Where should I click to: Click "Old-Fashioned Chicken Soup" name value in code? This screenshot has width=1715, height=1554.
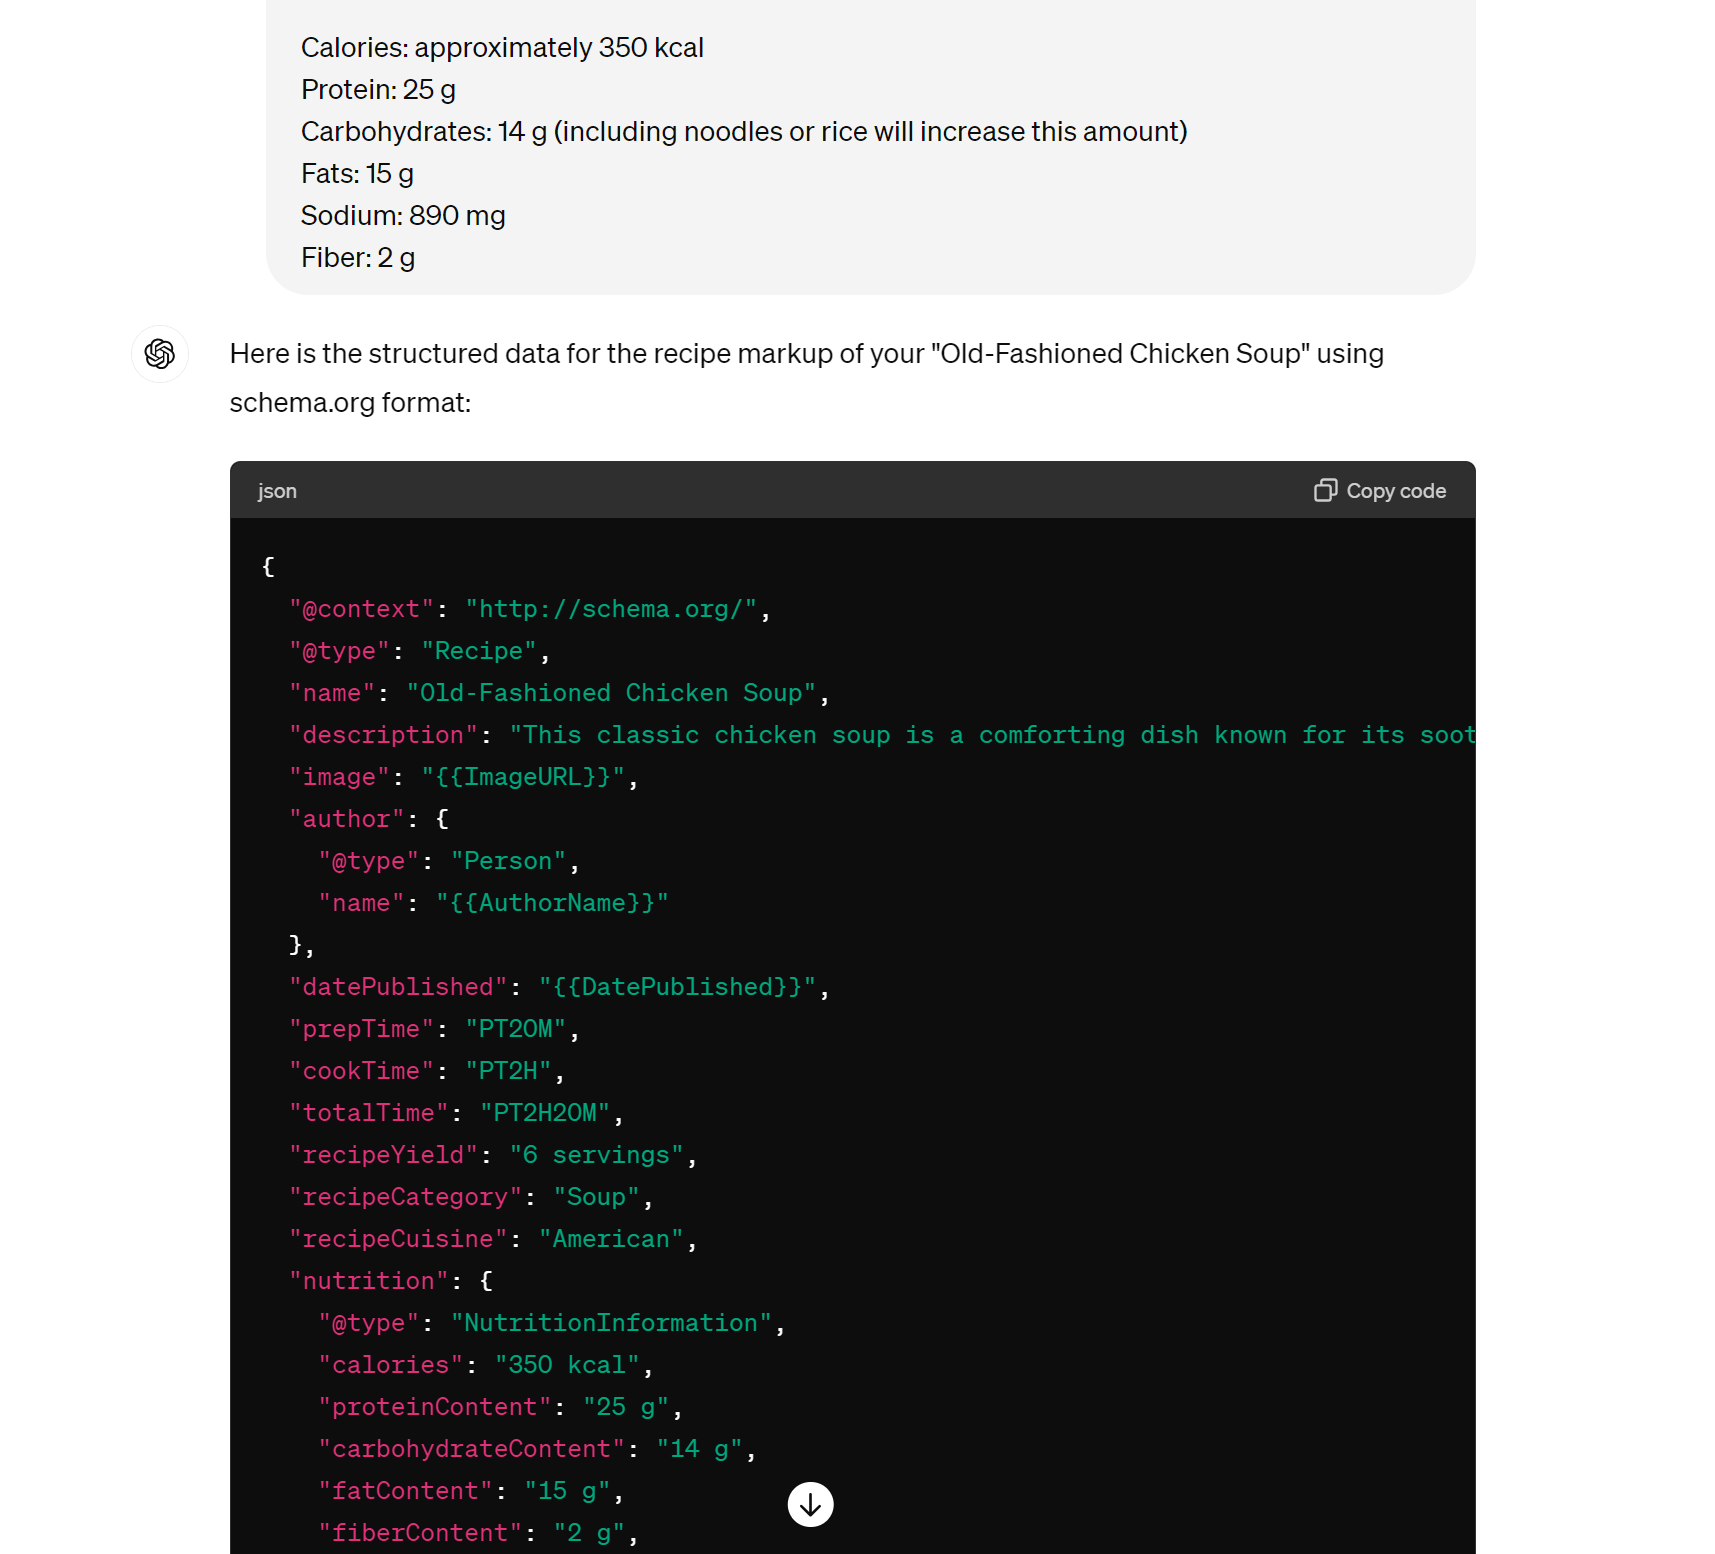pyautogui.click(x=610, y=693)
